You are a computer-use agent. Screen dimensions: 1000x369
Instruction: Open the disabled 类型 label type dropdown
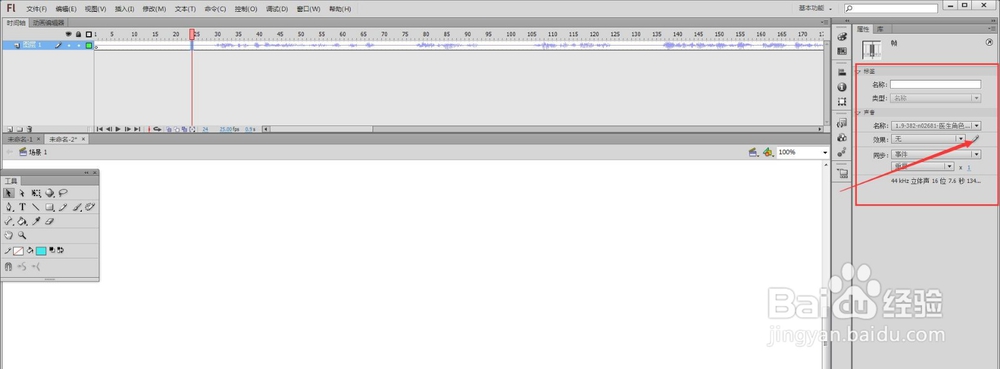[936, 98]
